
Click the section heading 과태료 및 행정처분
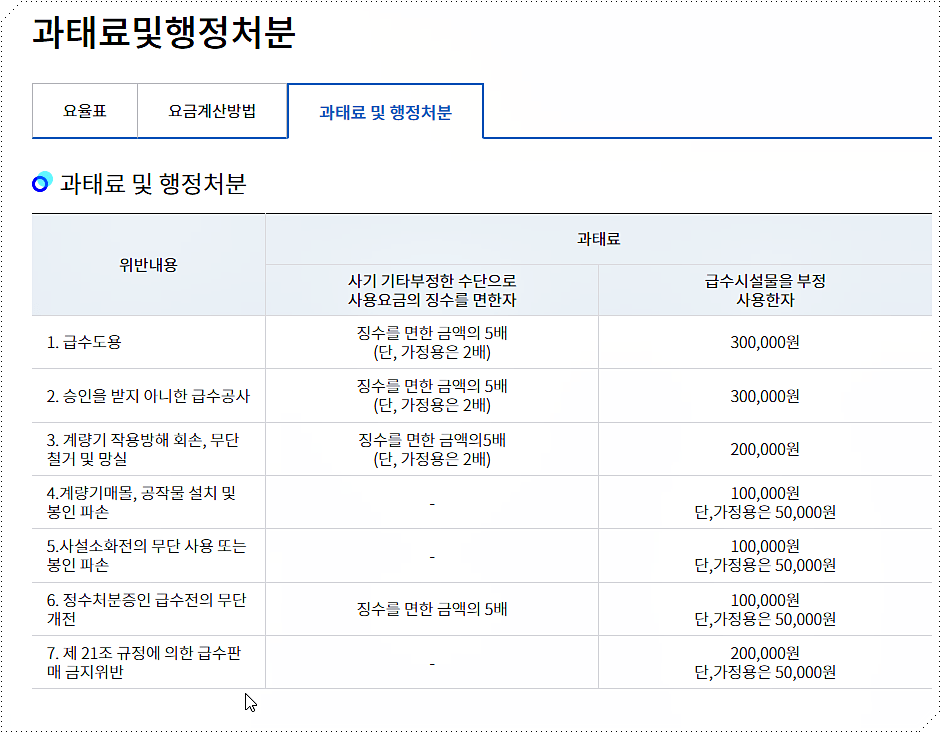tap(153, 183)
